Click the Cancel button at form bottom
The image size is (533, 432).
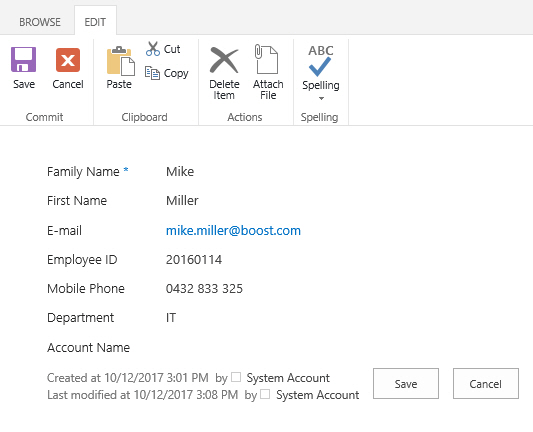pyautogui.click(x=486, y=383)
